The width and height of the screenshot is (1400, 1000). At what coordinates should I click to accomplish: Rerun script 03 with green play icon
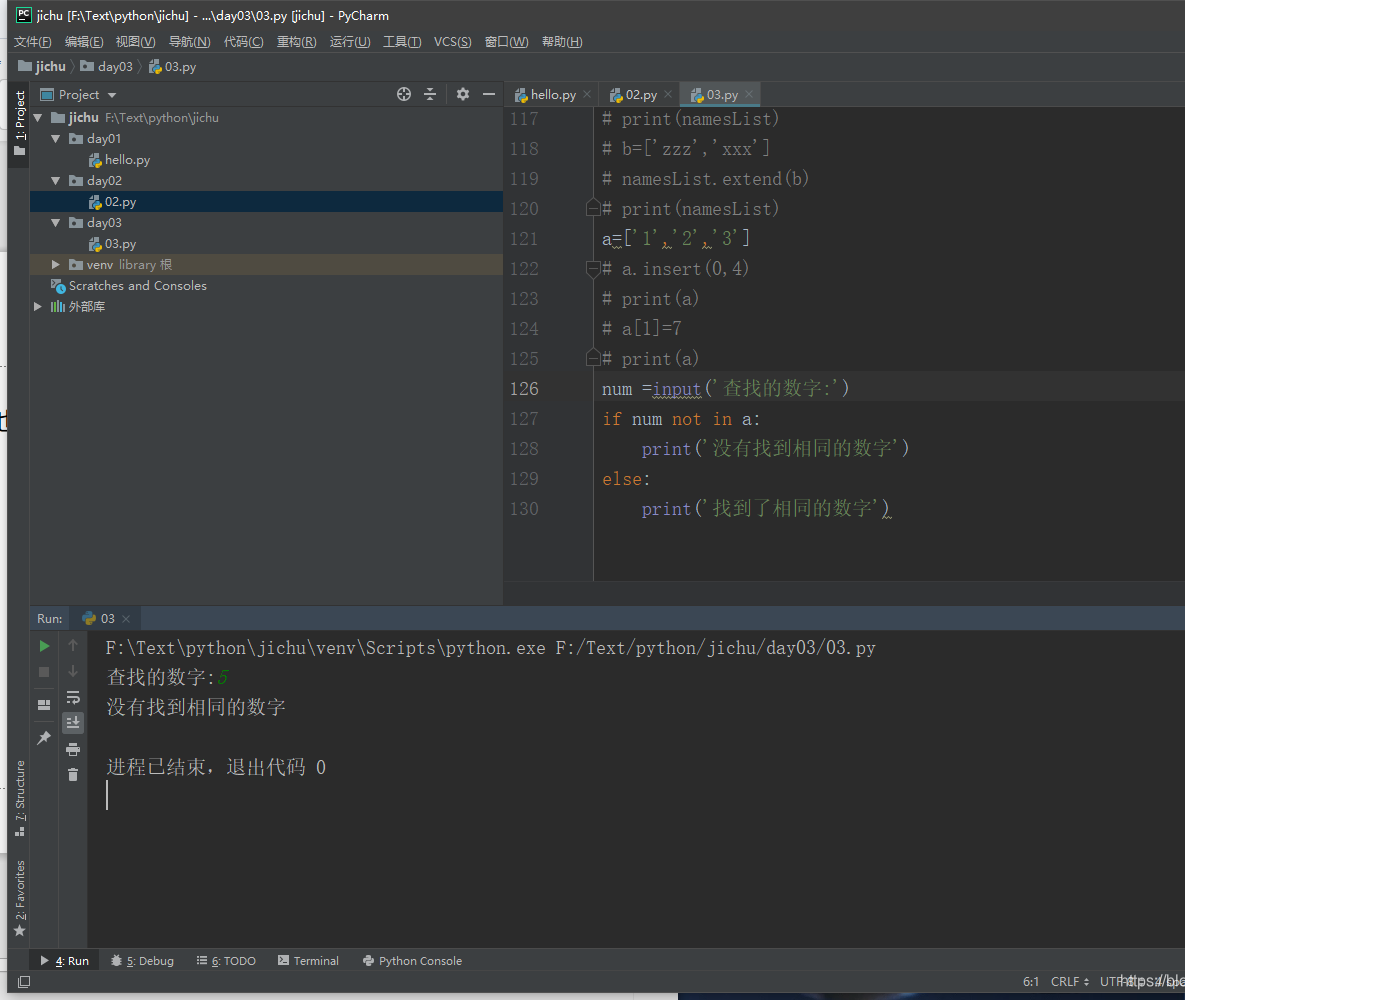tap(44, 646)
